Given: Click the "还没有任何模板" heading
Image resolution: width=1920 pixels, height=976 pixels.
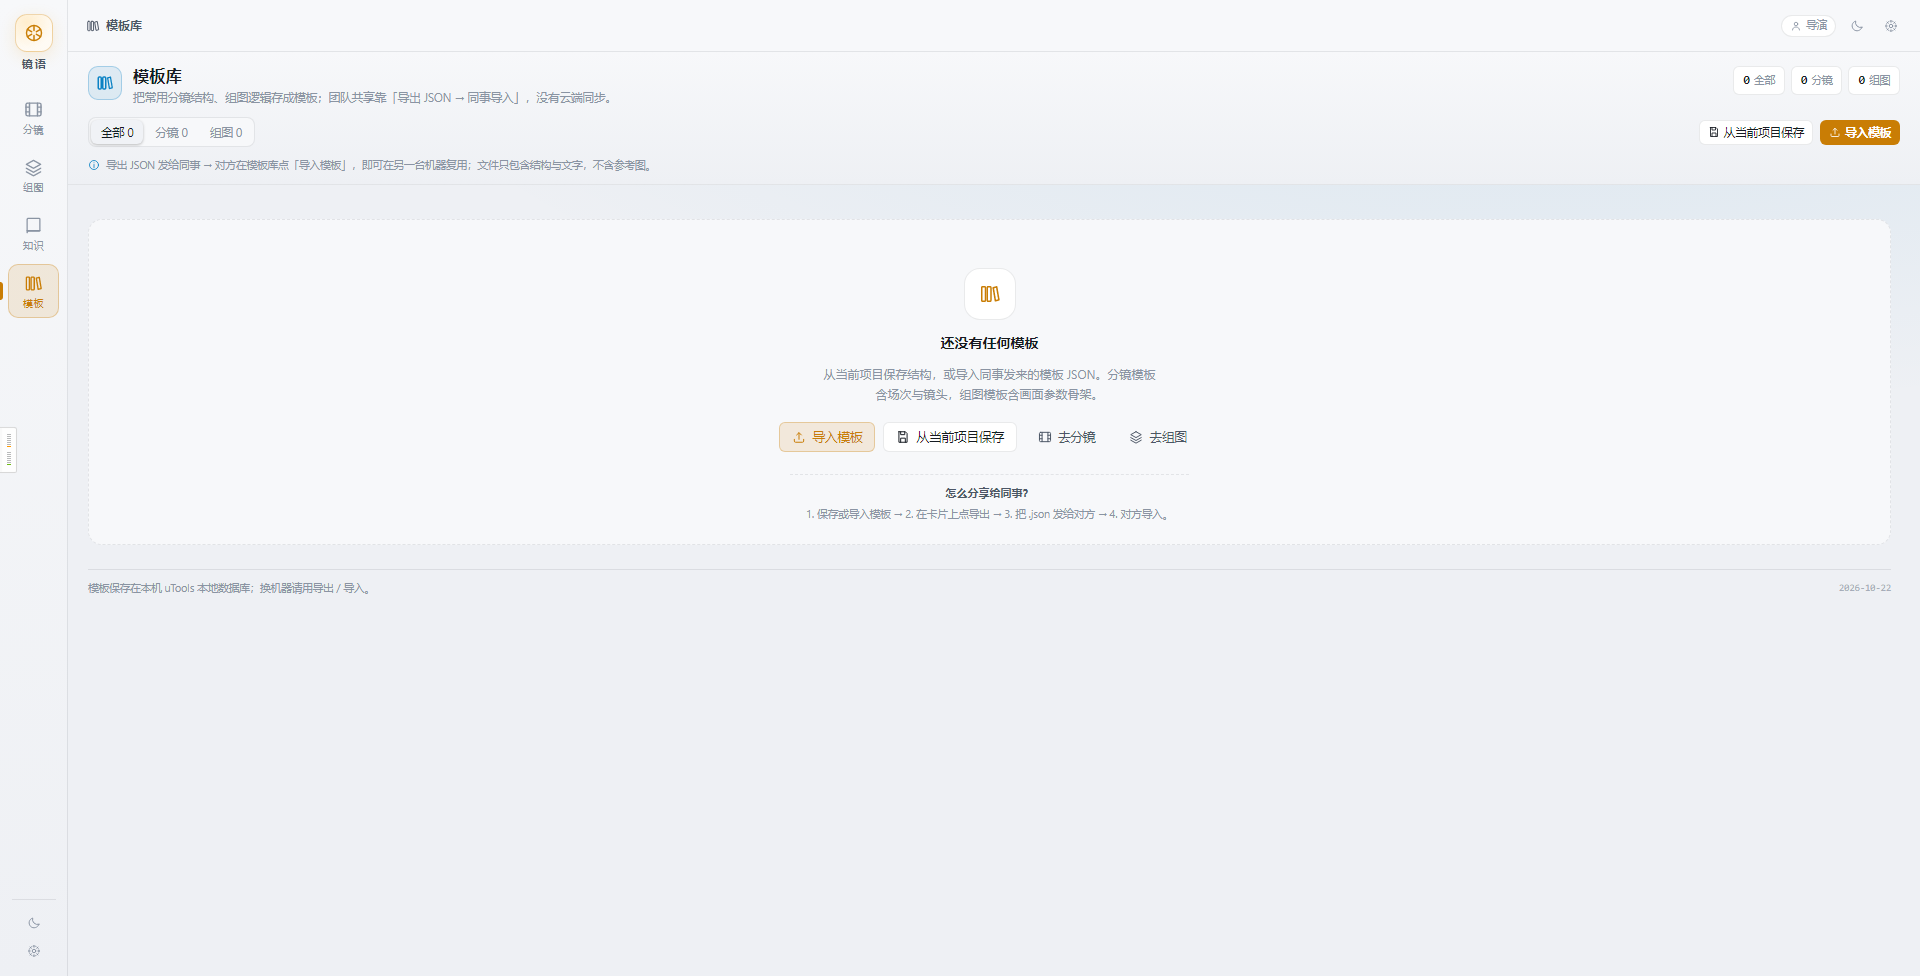Looking at the screenshot, I should [989, 343].
